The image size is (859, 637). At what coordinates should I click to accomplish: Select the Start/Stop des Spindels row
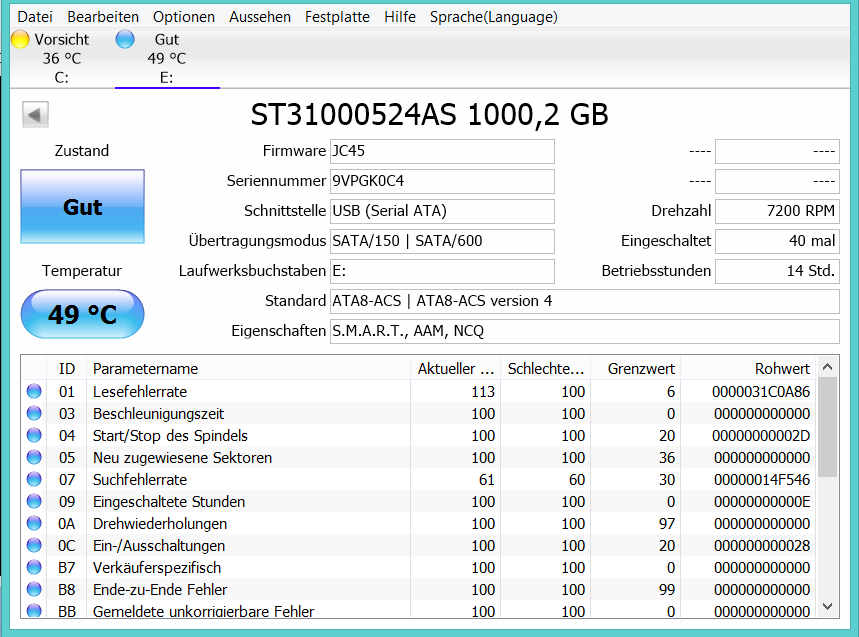(x=419, y=435)
